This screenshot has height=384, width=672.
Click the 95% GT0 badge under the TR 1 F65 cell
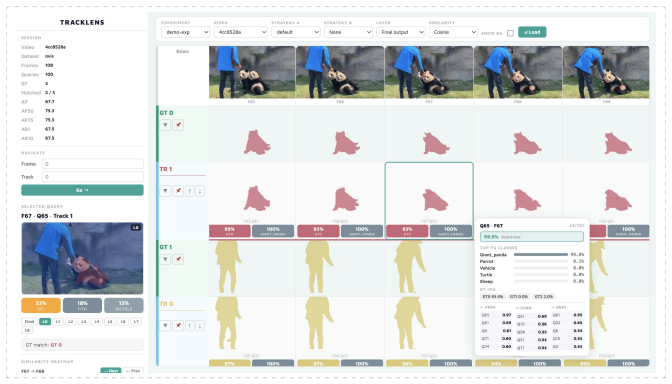230,231
